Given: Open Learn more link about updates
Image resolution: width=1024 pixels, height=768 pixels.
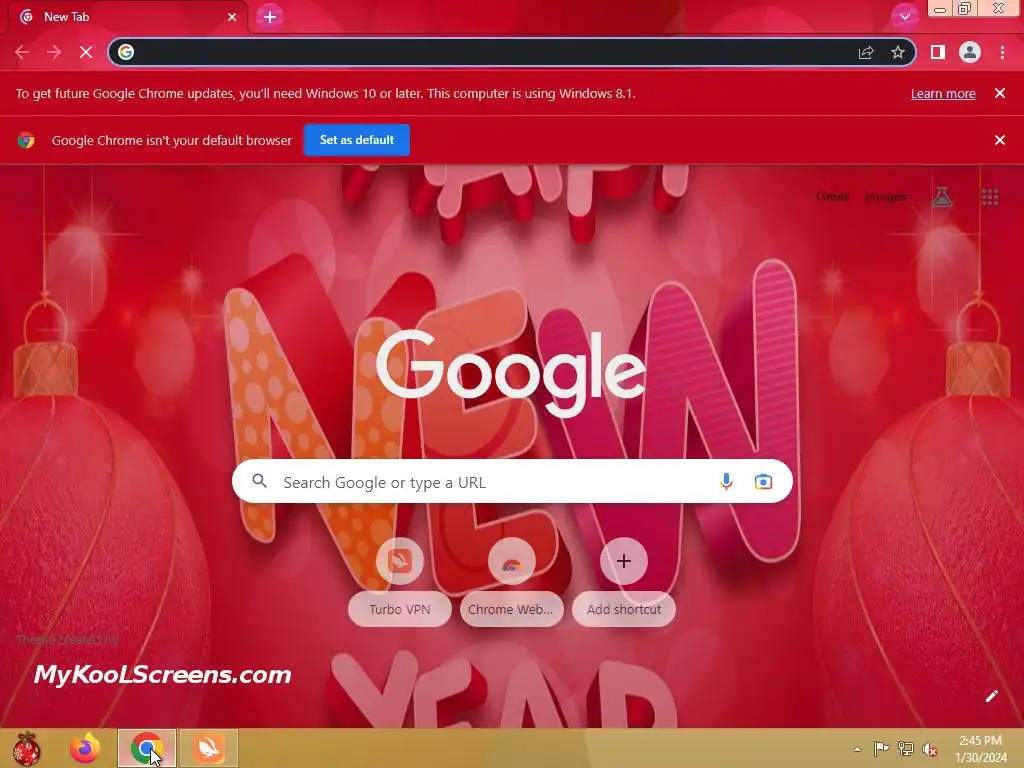Looking at the screenshot, I should coord(943,93).
